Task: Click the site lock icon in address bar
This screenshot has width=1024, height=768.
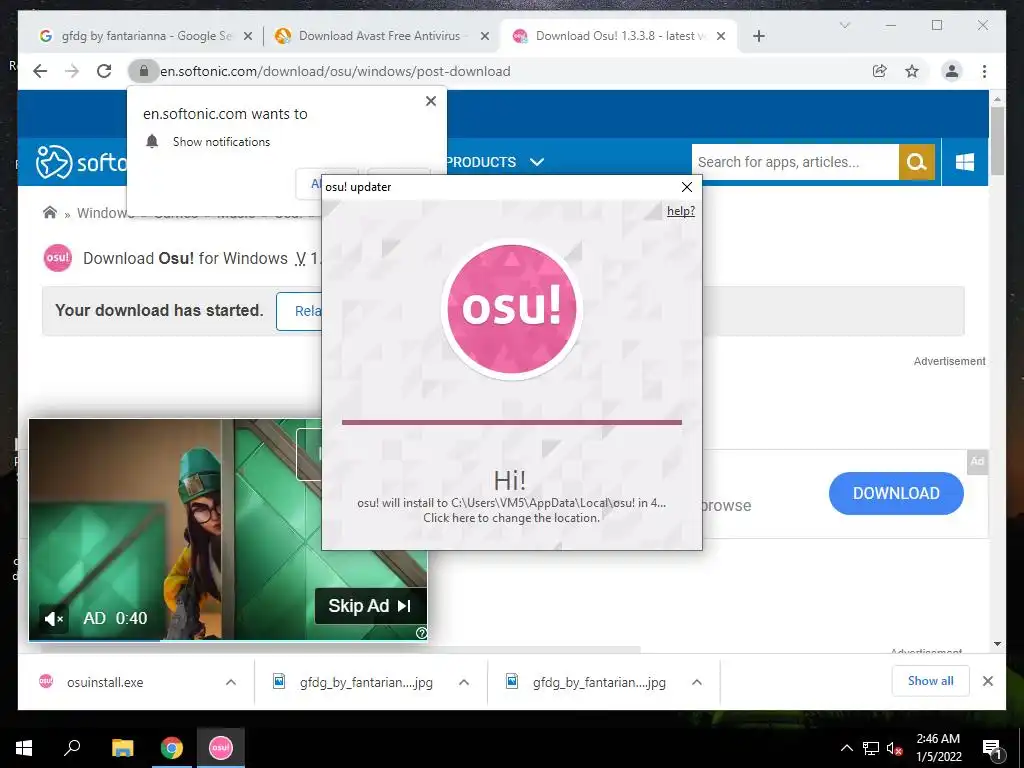Action: pos(144,71)
